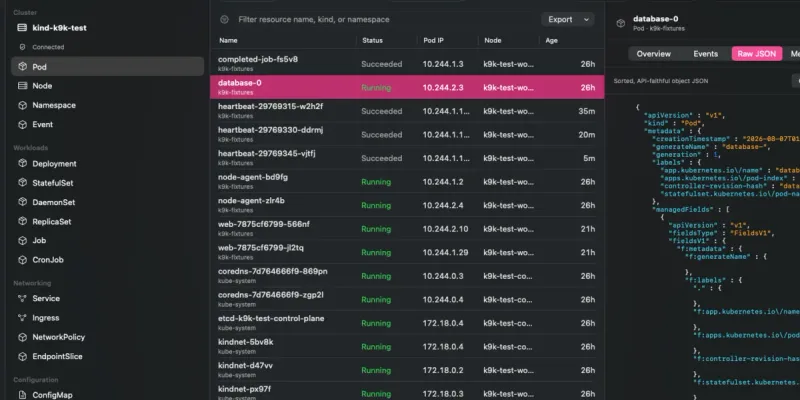Focus the filter resource name field
The image size is (800, 400).
pos(314,19)
